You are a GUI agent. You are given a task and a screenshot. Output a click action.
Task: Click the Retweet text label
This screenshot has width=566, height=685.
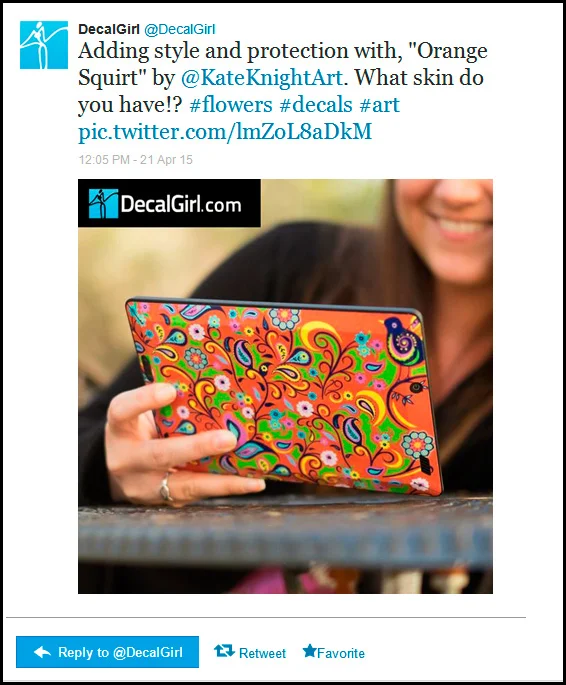(262, 653)
